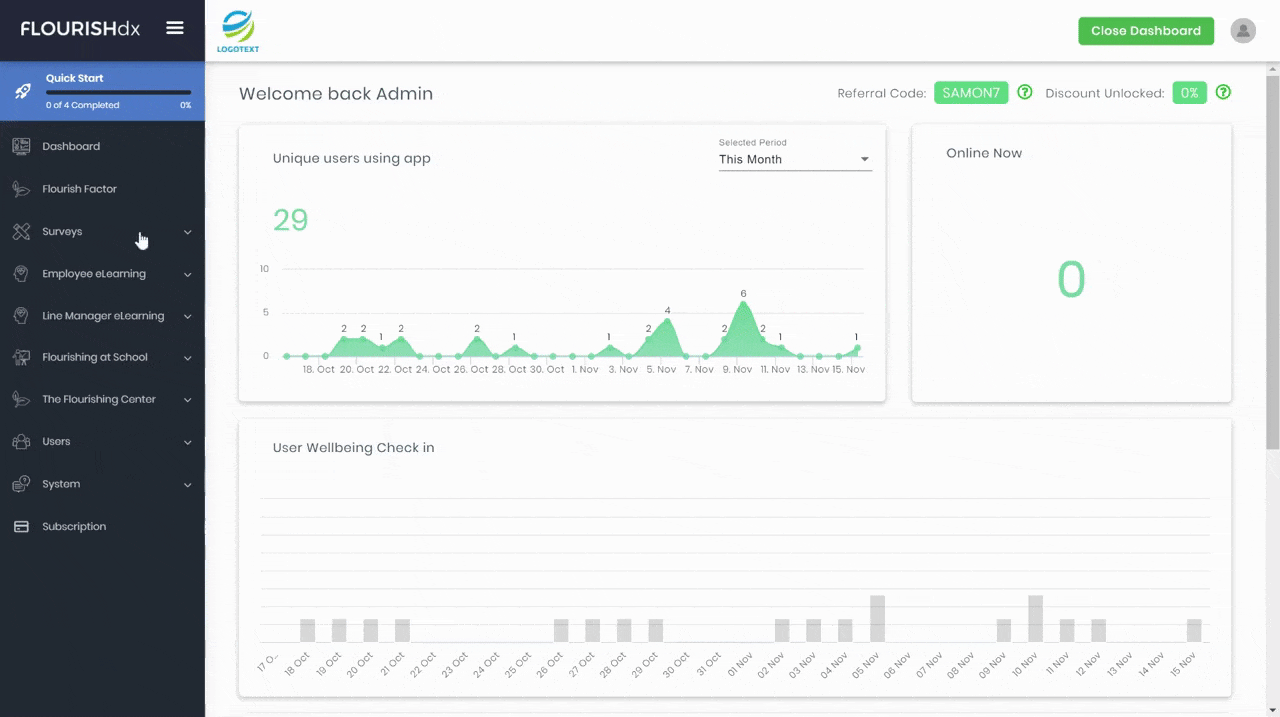The height and width of the screenshot is (717, 1280).
Task: Click the help icon beside Discount Unlocked
Action: pyautogui.click(x=1223, y=92)
